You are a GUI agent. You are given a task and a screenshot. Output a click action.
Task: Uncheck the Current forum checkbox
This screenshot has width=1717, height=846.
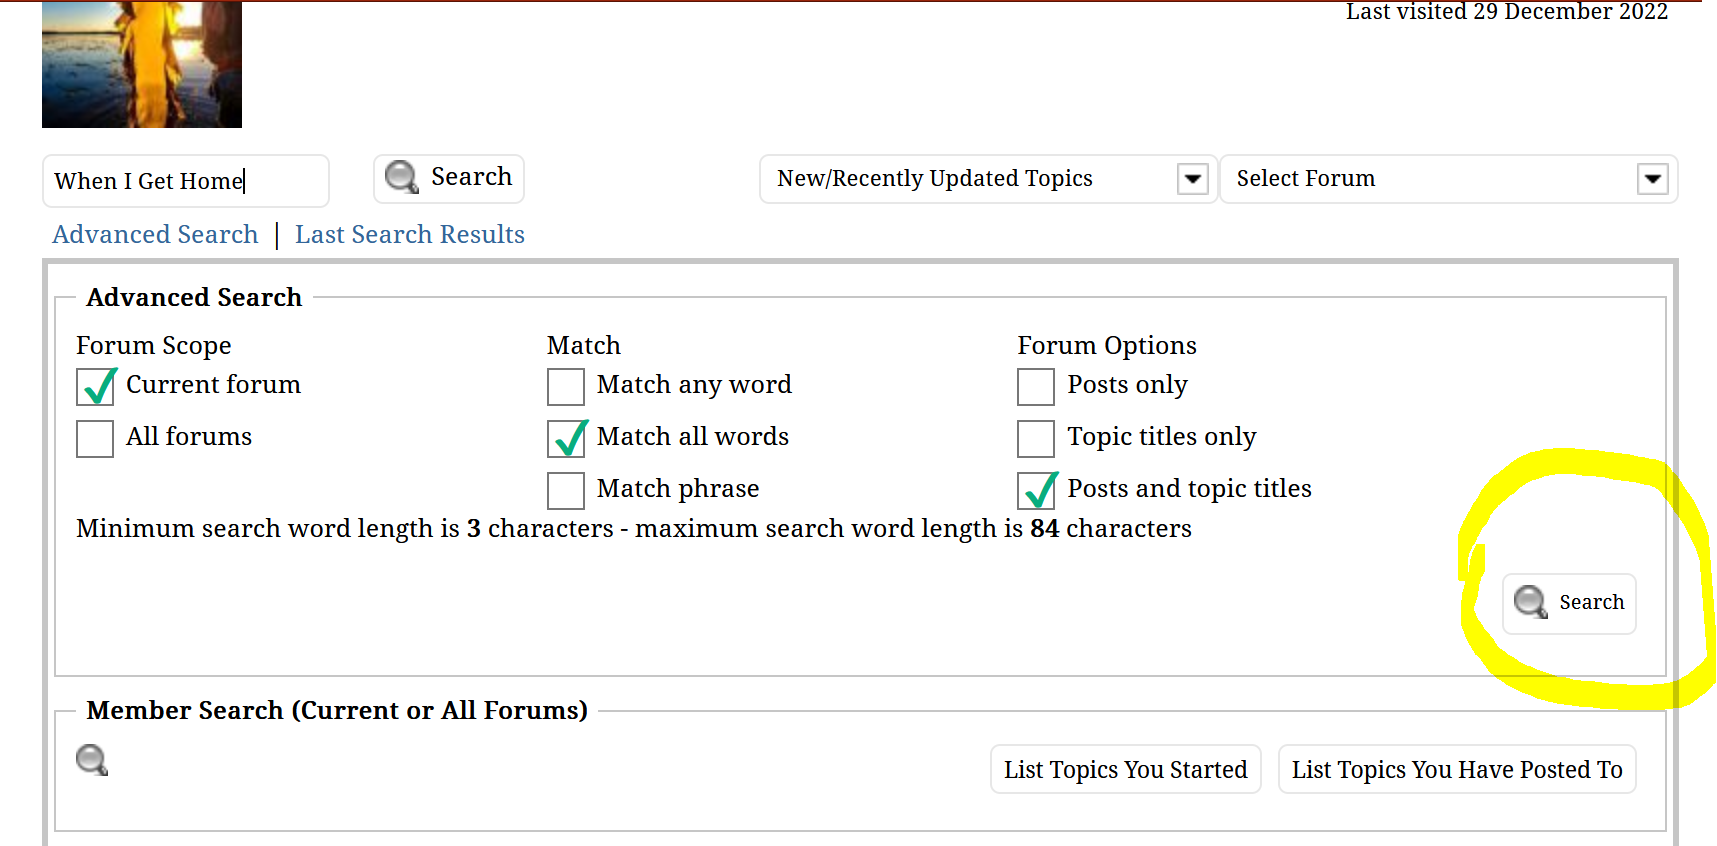[x=96, y=386]
